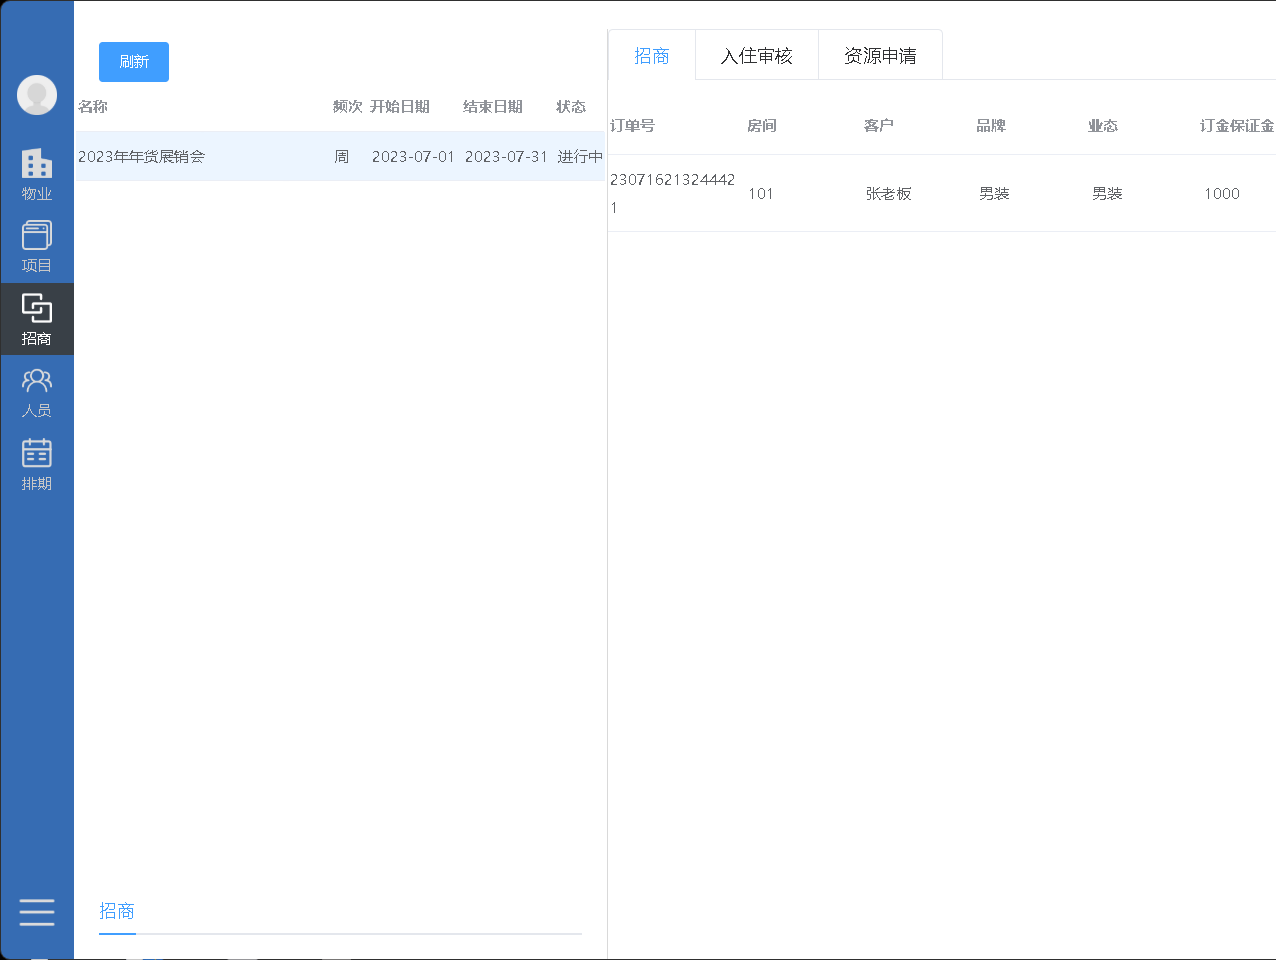Click the 开始日期 column header
This screenshot has width=1276, height=960.
click(x=400, y=106)
